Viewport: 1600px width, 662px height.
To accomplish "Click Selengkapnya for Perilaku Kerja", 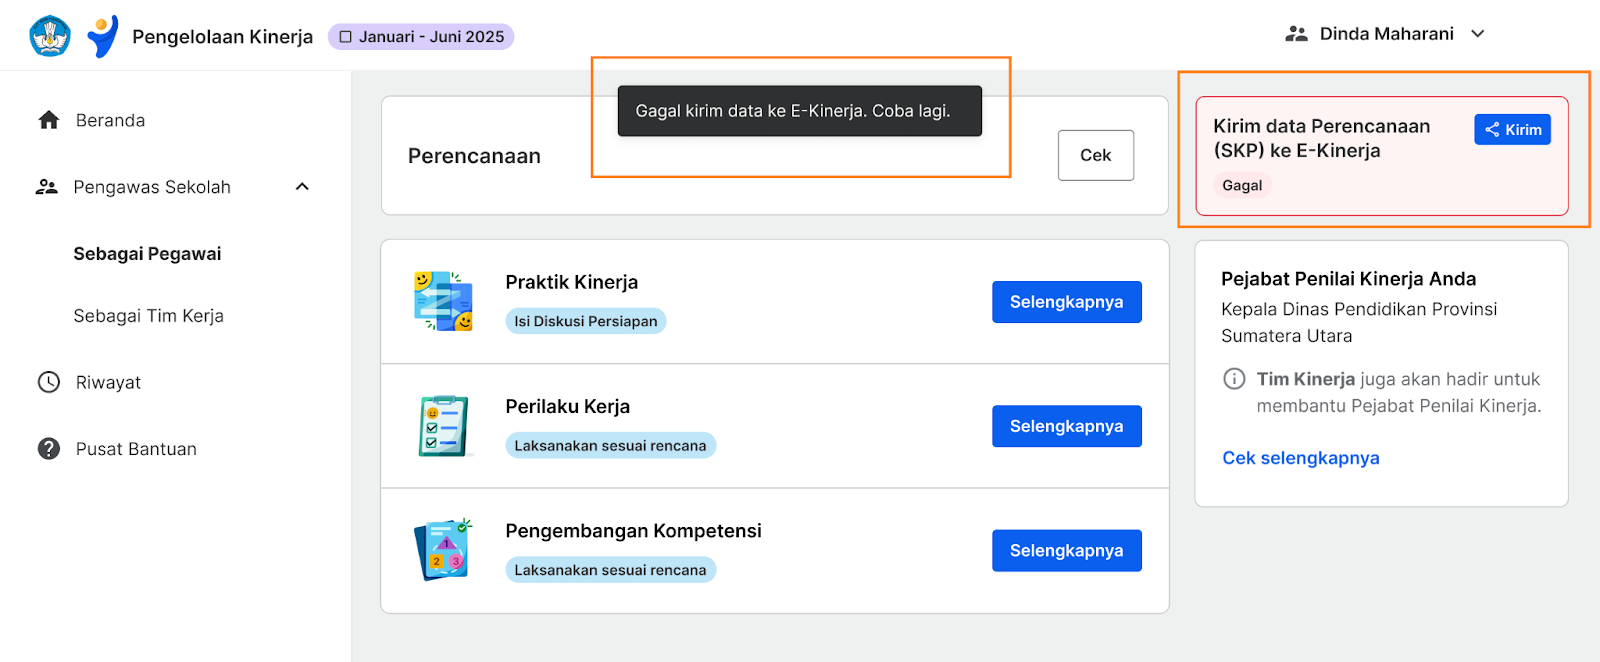I will (1067, 426).
